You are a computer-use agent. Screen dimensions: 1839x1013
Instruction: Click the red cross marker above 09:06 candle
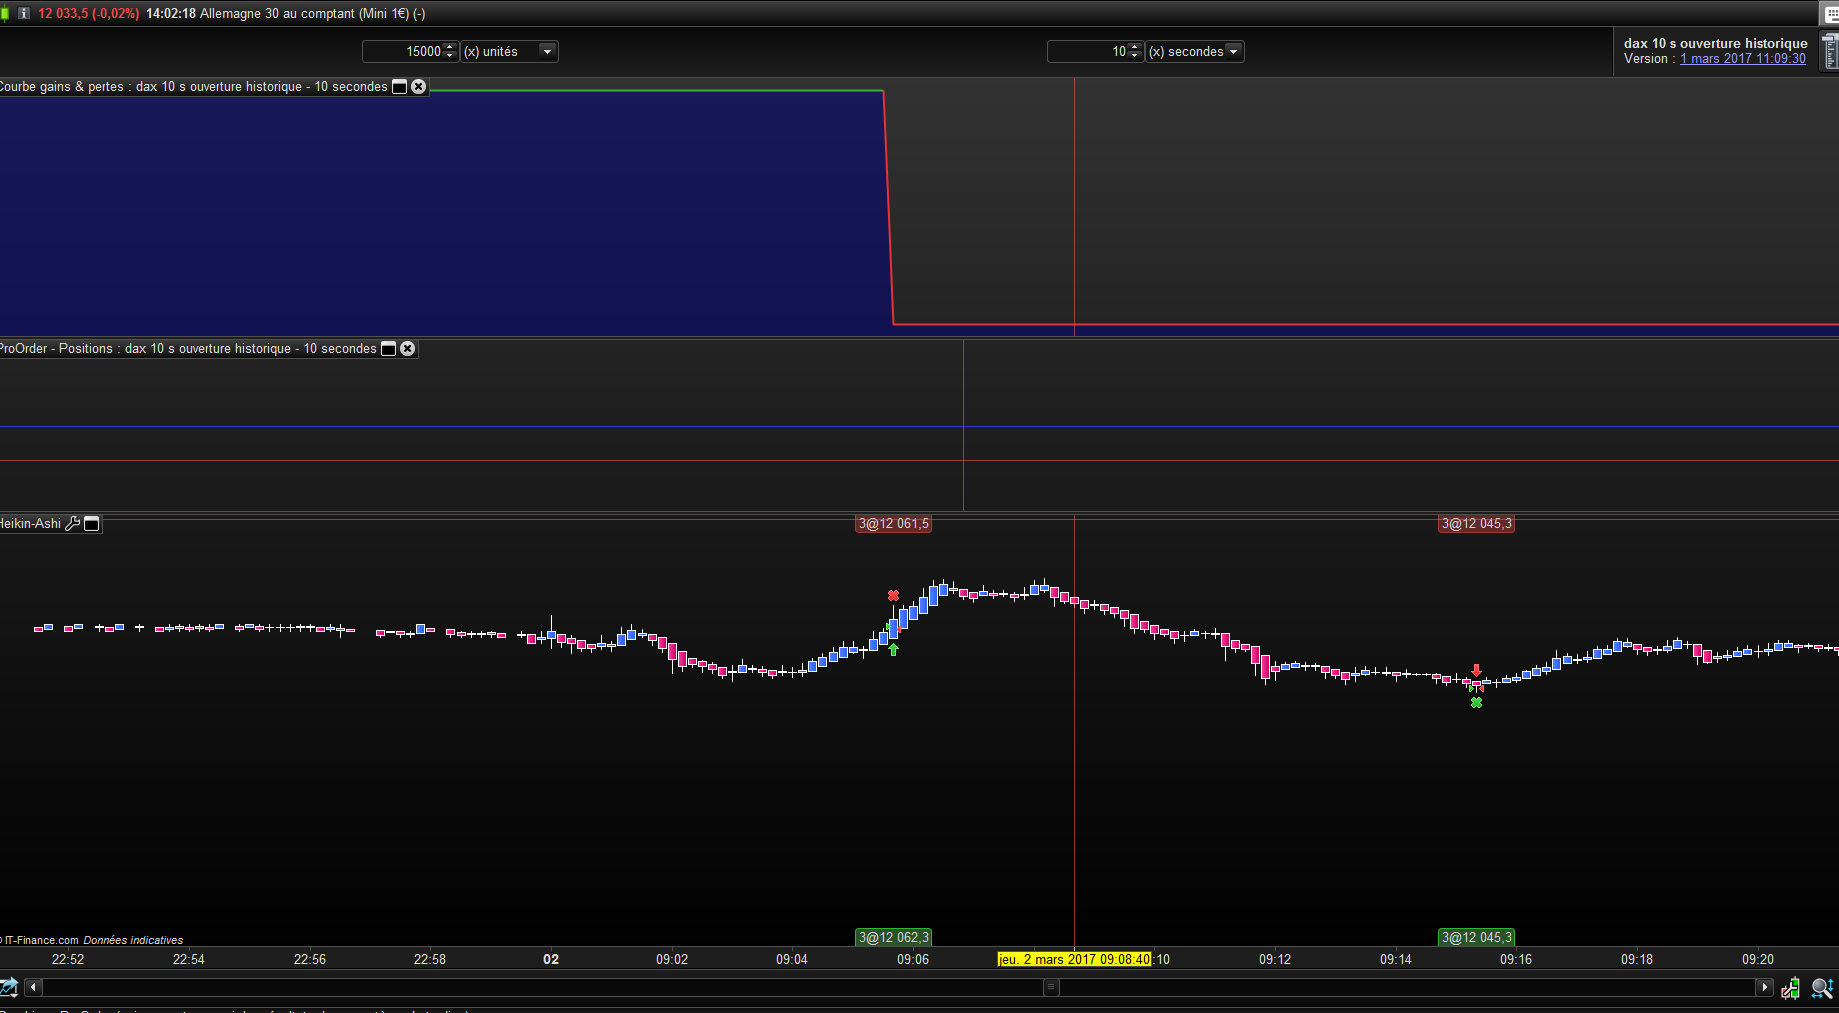(893, 596)
